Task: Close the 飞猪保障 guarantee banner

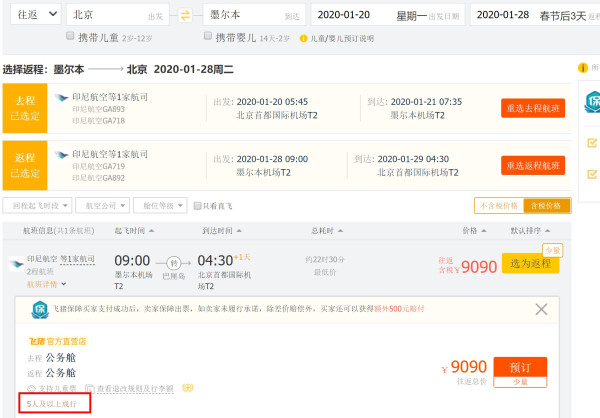Action: tap(541, 309)
